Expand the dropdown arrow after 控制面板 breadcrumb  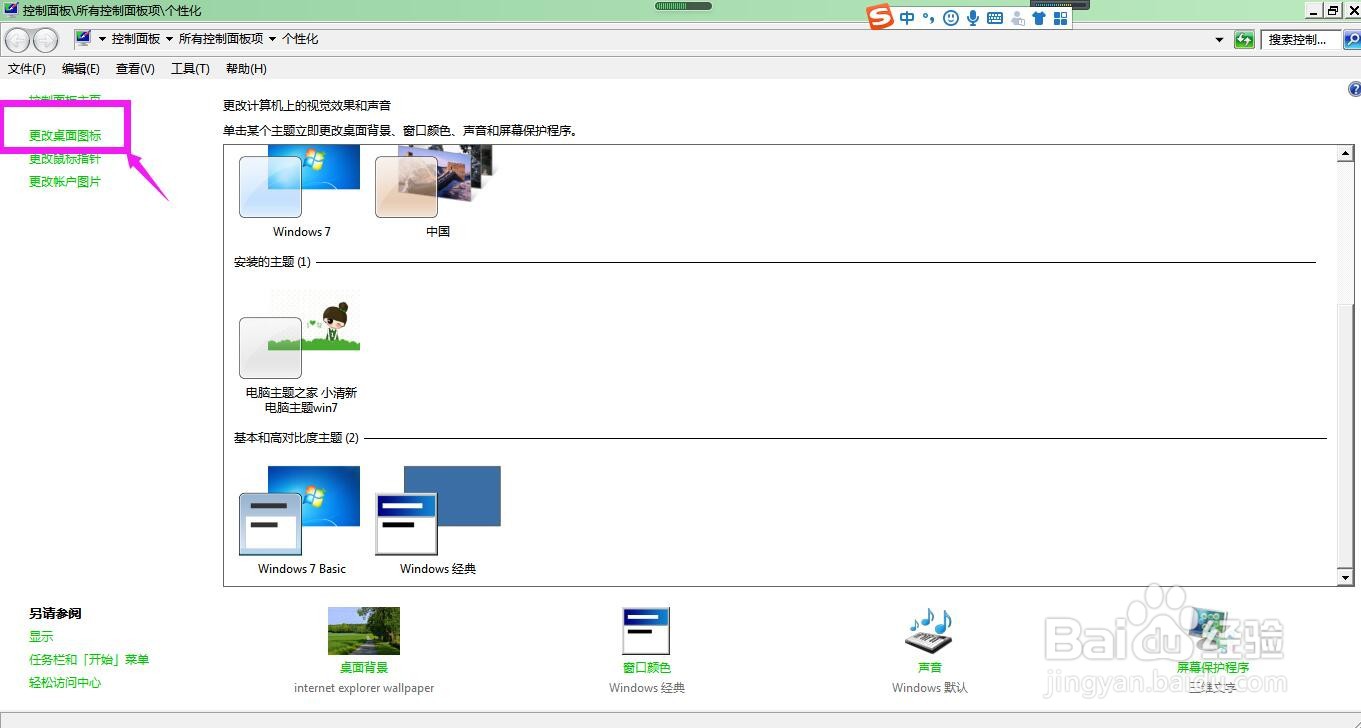coord(169,39)
